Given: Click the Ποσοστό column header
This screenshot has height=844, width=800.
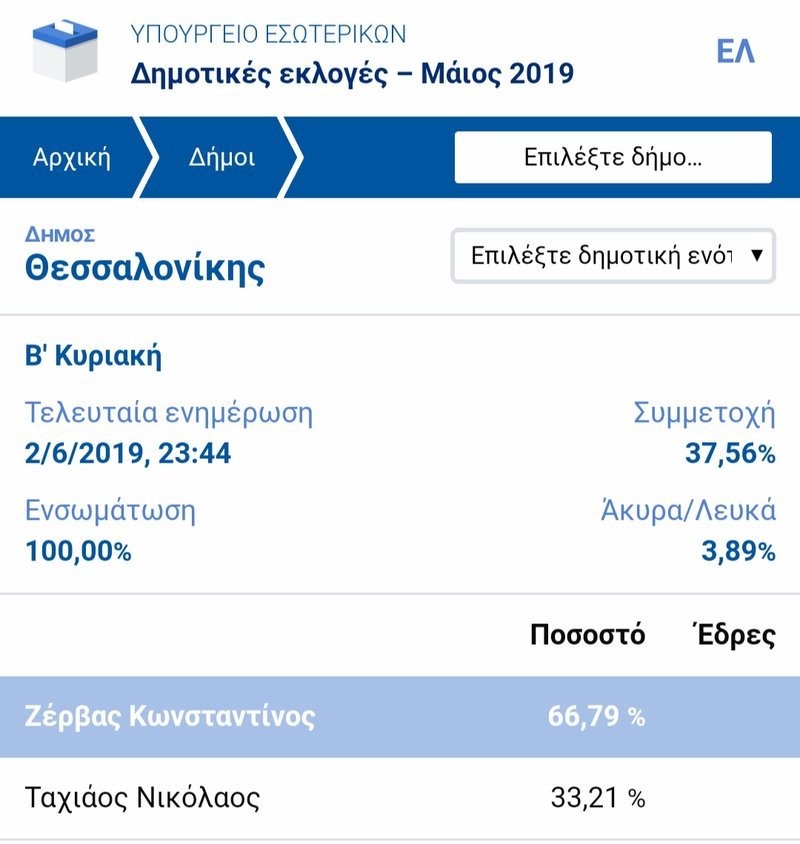Looking at the screenshot, I should point(587,635).
